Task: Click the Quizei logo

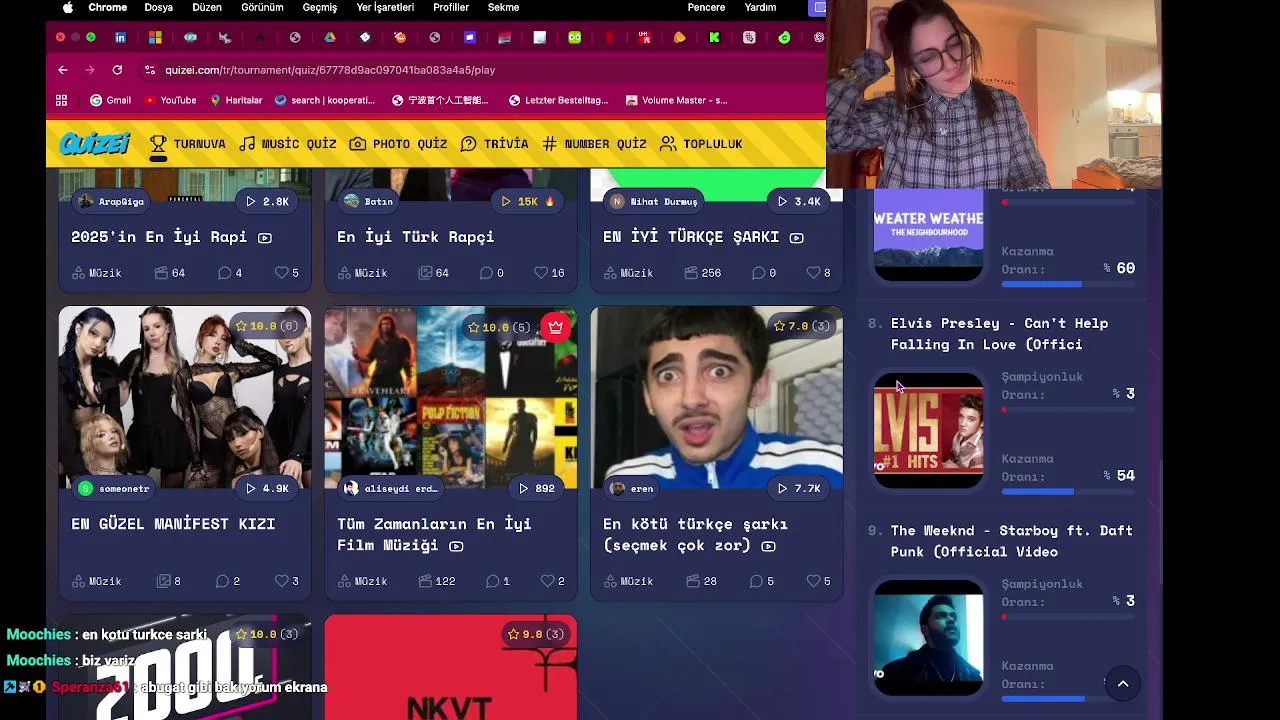Action: click(x=95, y=144)
